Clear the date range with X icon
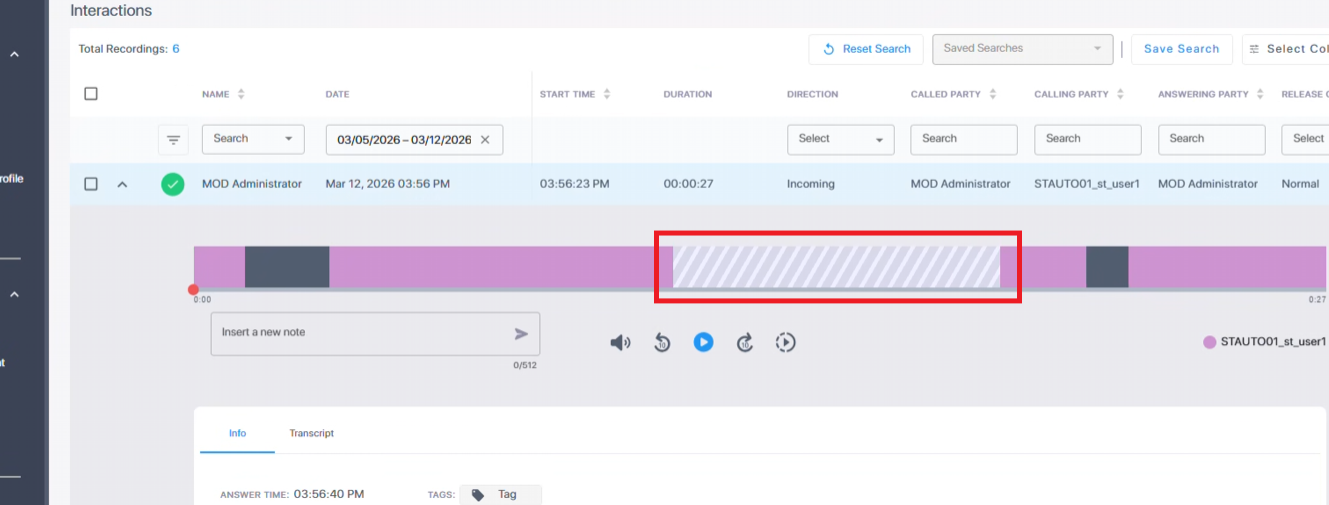Viewport: 1329px width, 505px height. (x=485, y=140)
